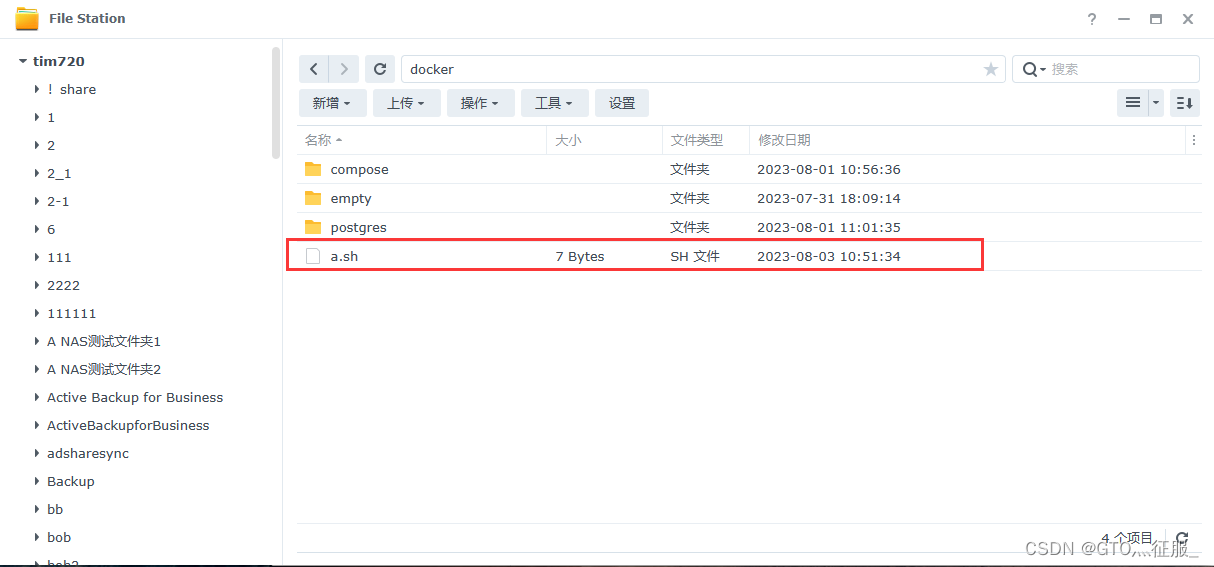Sort by 大小 column header
The width and height of the screenshot is (1214, 567).
[x=604, y=140]
